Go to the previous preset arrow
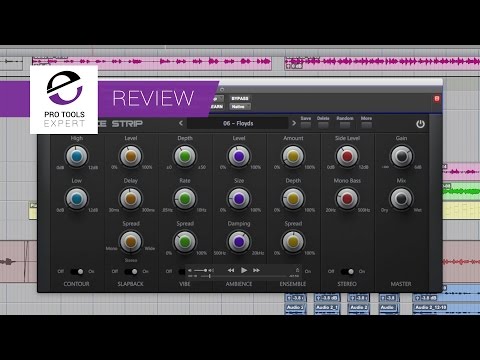The width and height of the screenshot is (480, 360). click(181, 123)
